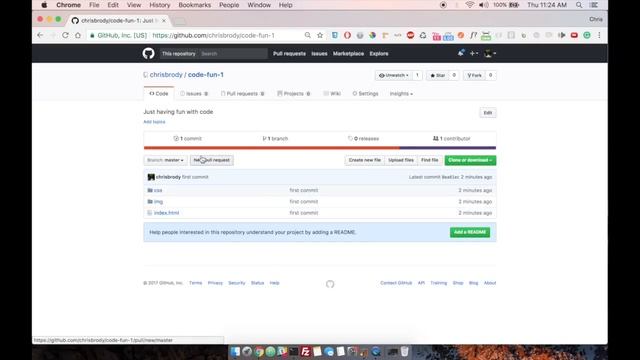Click the browser back arrow
Viewport: 640px width, 360px height.
pyautogui.click(x=40, y=36)
